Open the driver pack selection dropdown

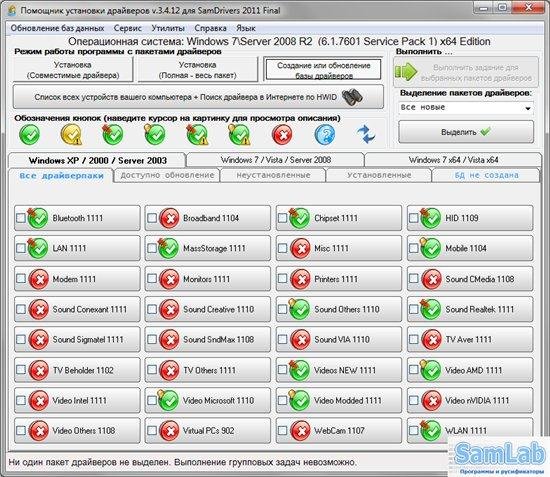click(x=466, y=108)
